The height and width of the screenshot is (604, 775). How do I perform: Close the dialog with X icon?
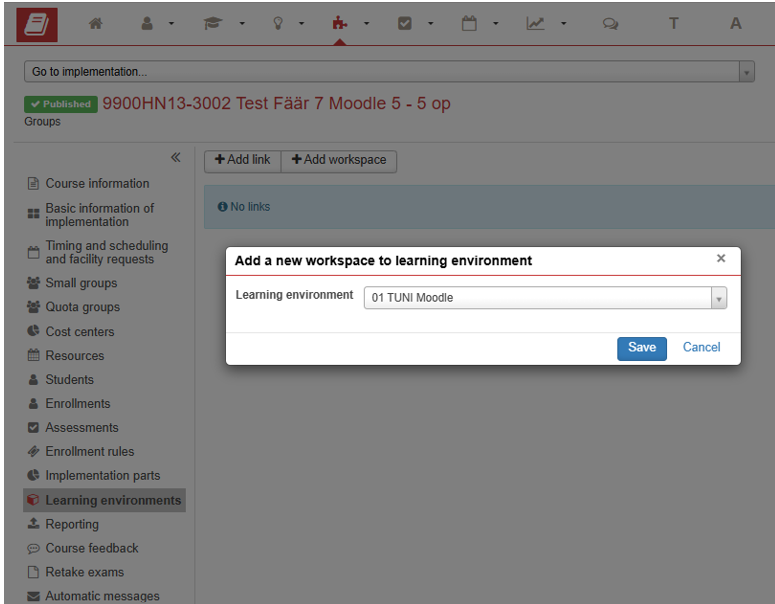coord(721,258)
